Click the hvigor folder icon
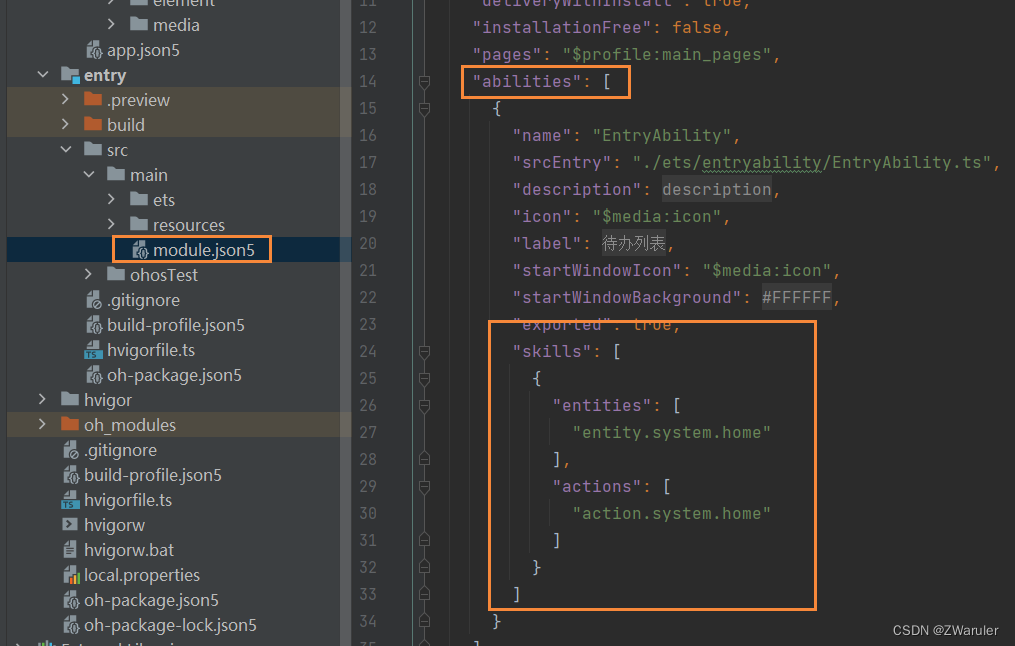Image resolution: width=1015 pixels, height=646 pixels. click(x=70, y=399)
